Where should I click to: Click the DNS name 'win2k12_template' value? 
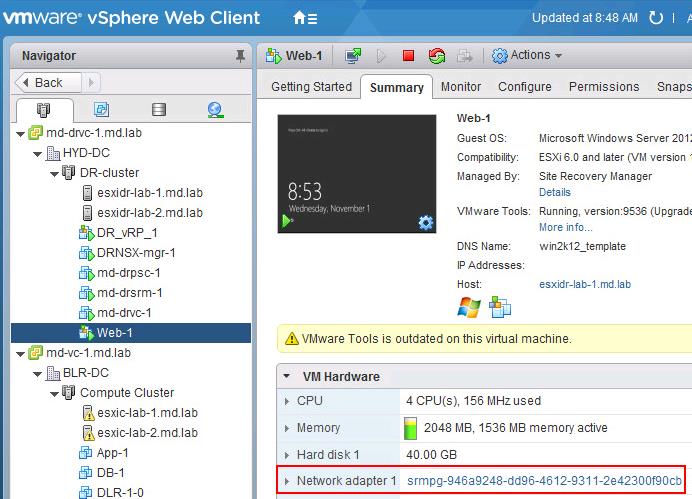tap(582, 246)
